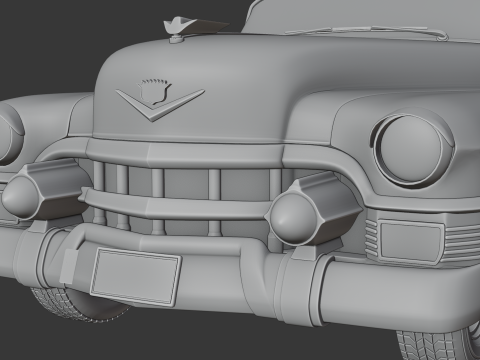
Task: Select the bumper bullet guard beside the headlight
Action: pos(313,210)
